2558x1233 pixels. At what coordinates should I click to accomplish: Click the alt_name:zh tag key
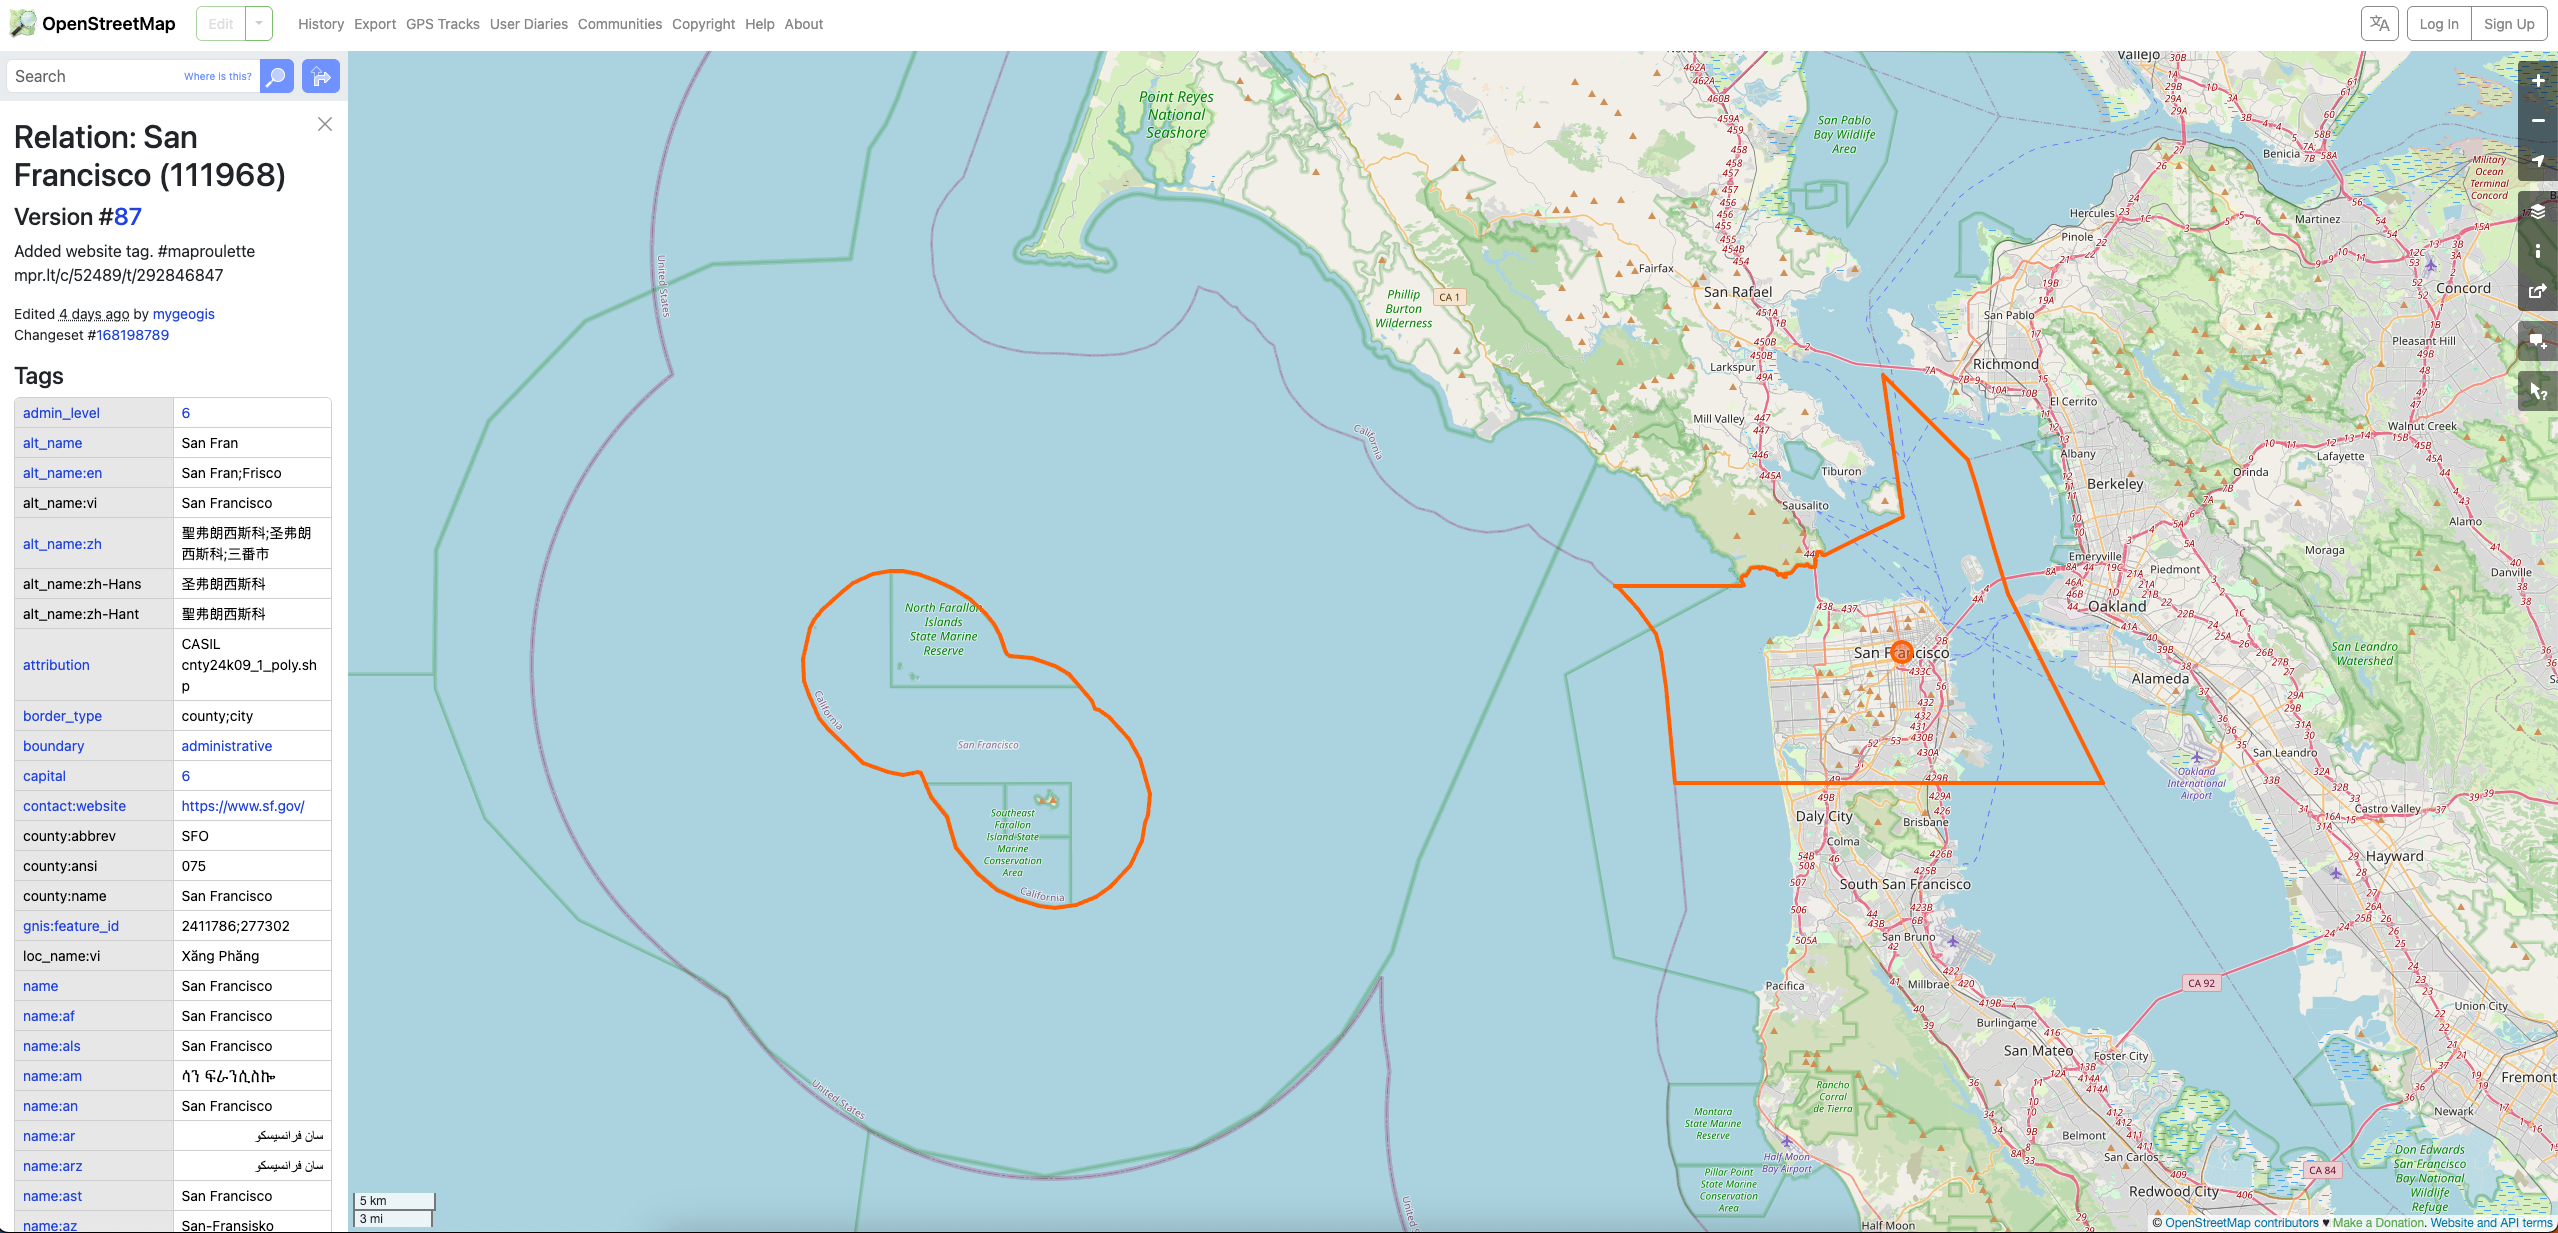click(x=62, y=544)
